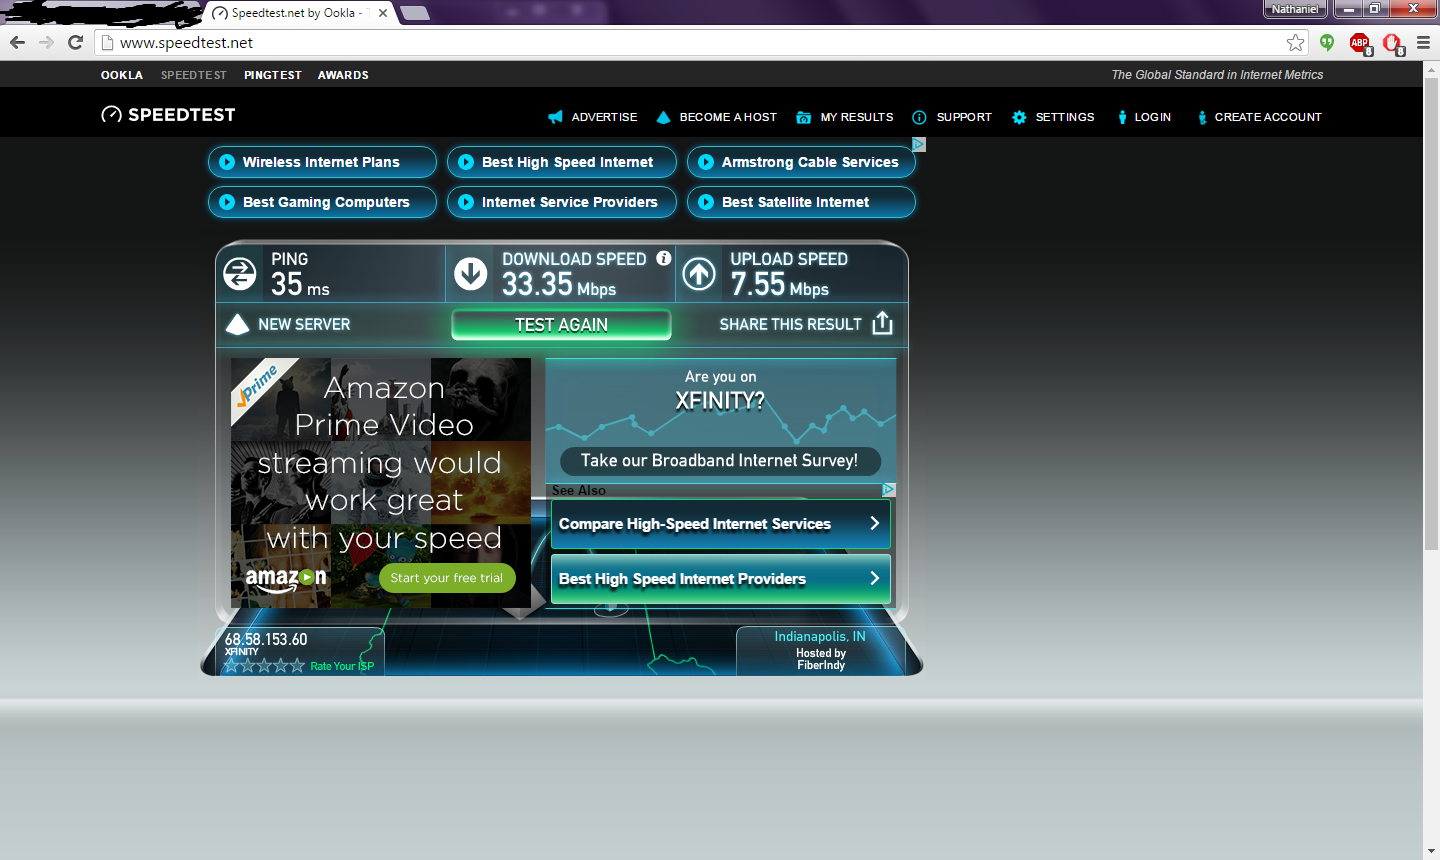1440x860 pixels.
Task: Click the Amazon Prime Video ad image
Action: point(381,483)
